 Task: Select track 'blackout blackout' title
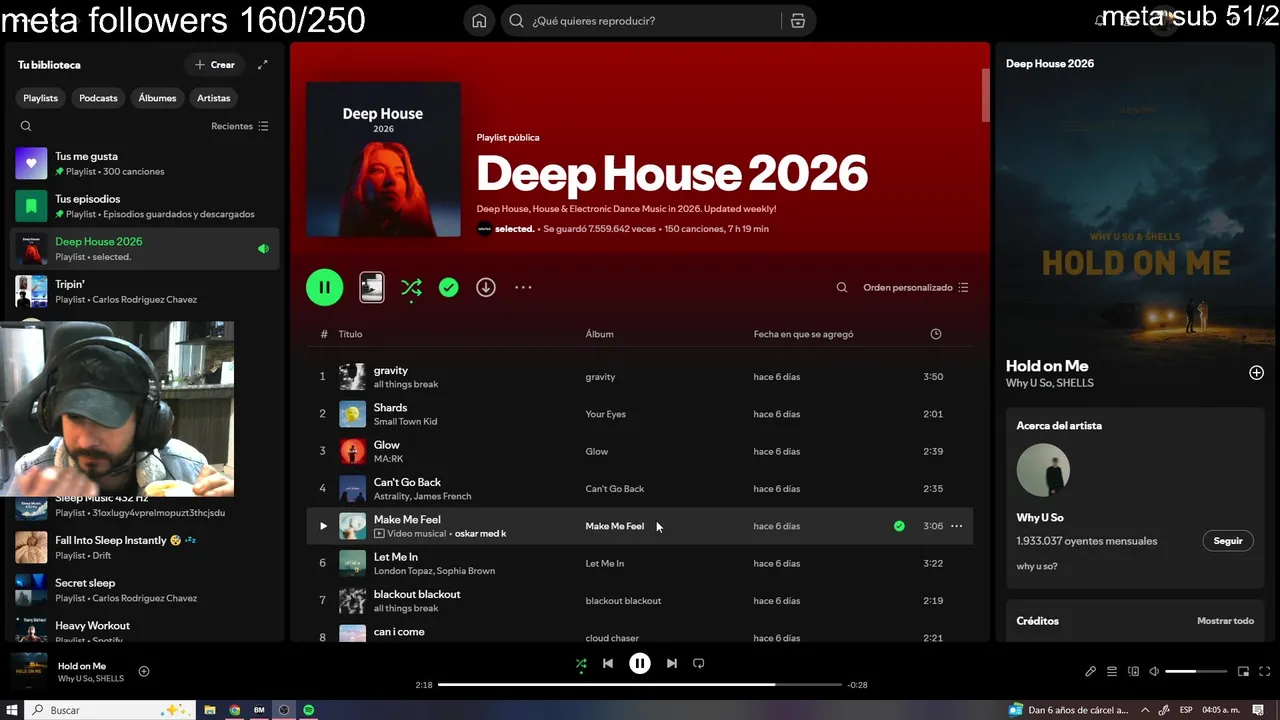(417, 594)
